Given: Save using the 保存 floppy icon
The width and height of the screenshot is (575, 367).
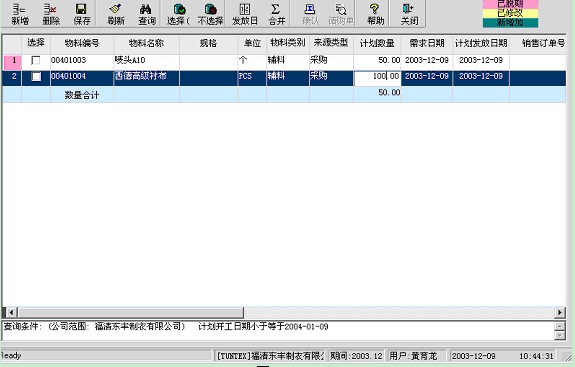Looking at the screenshot, I should pyautogui.click(x=82, y=14).
